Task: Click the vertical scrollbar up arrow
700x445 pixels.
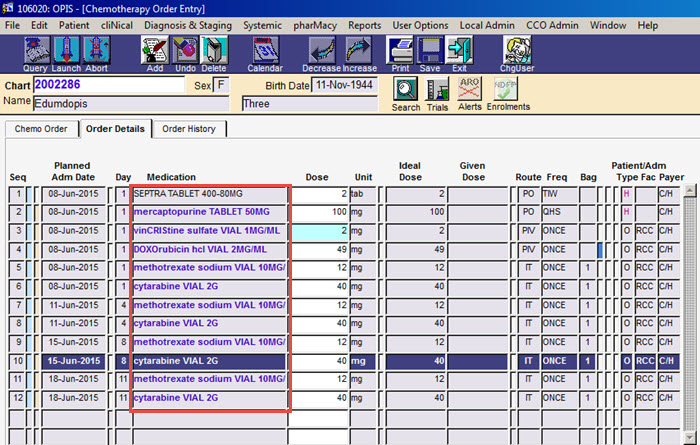Action: tap(690, 191)
